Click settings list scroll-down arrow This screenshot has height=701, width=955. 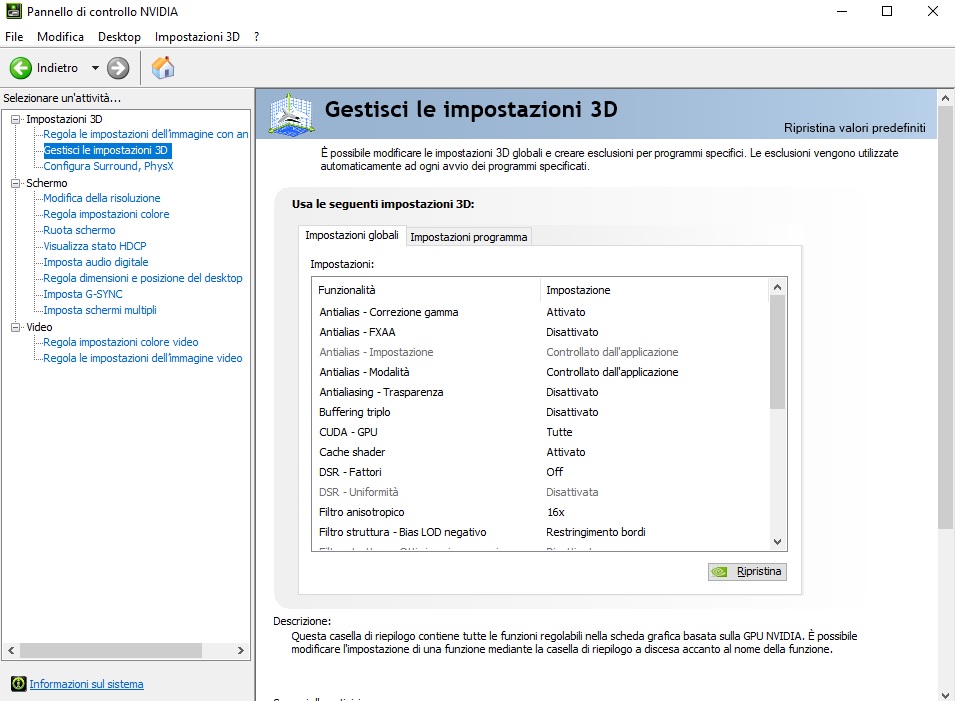tap(777, 541)
